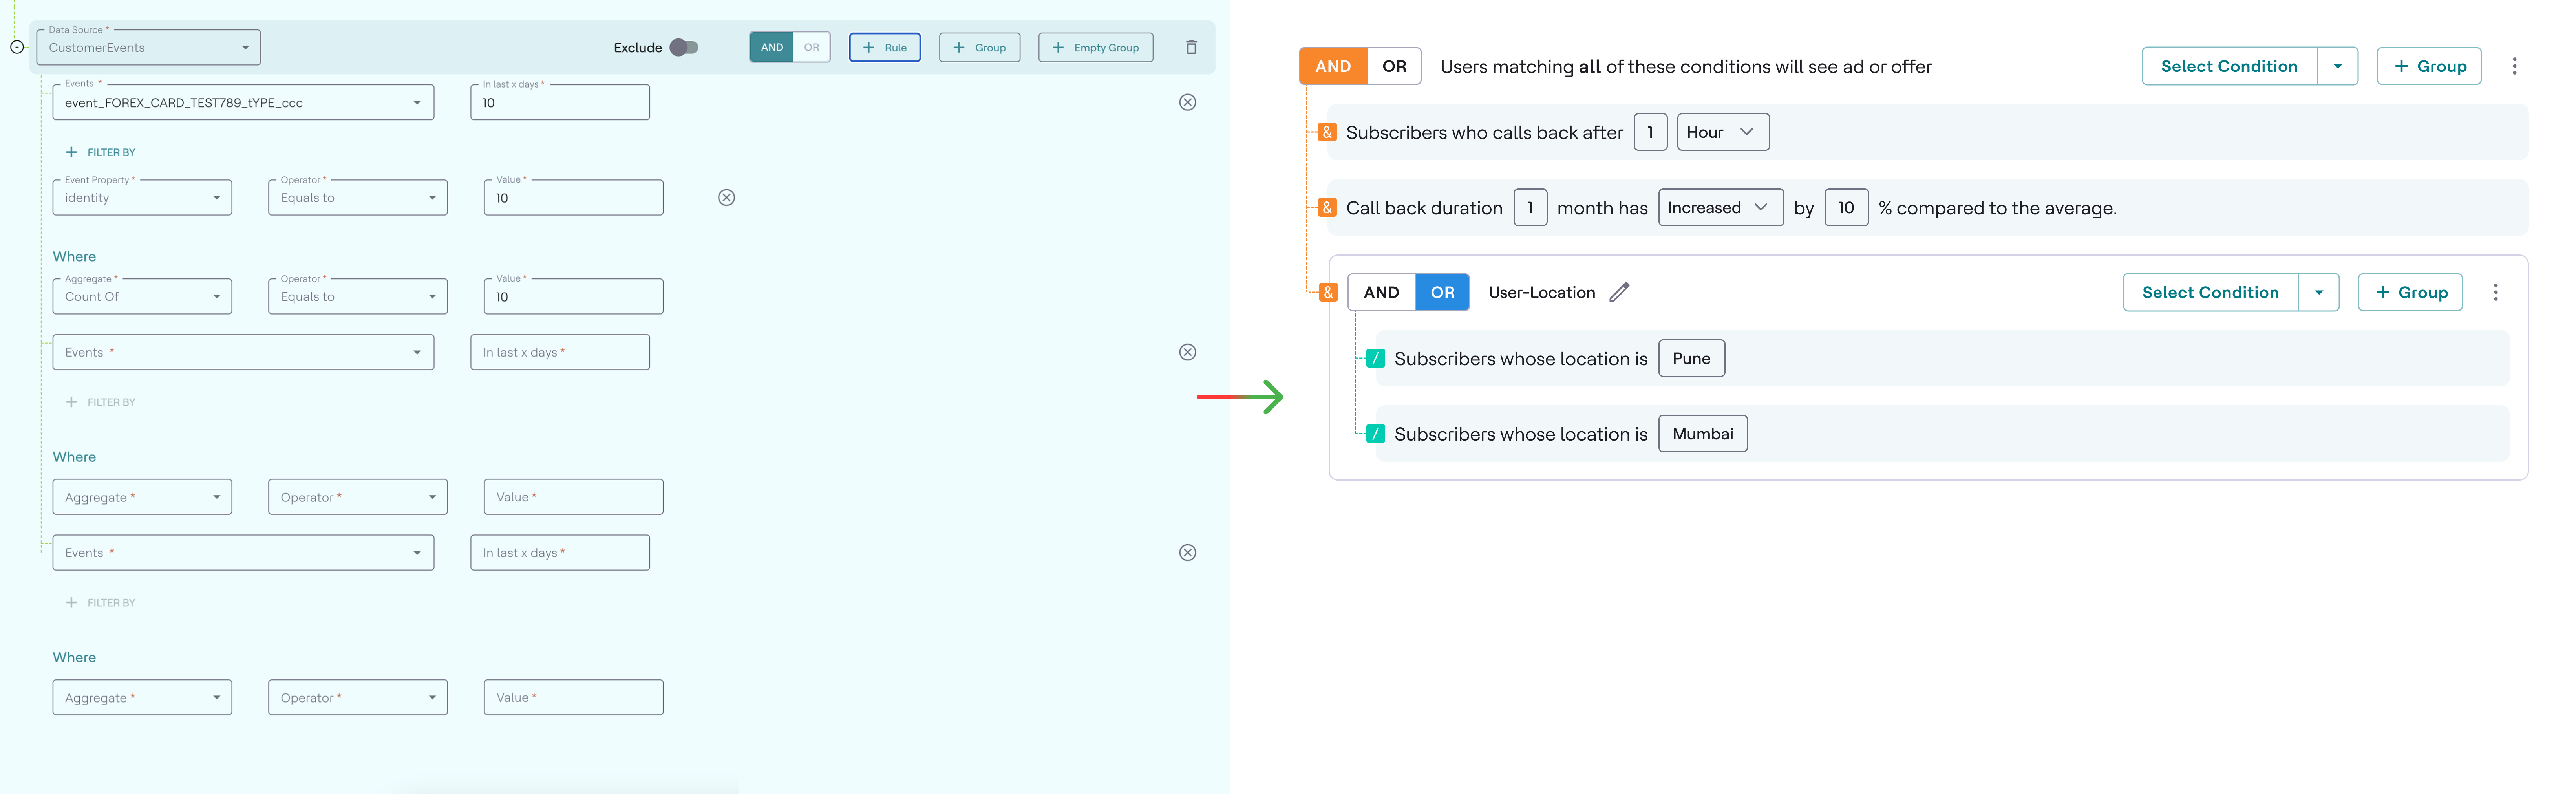Click the first In last x days field with 10
Screen dimensions: 2576x794
point(560,102)
